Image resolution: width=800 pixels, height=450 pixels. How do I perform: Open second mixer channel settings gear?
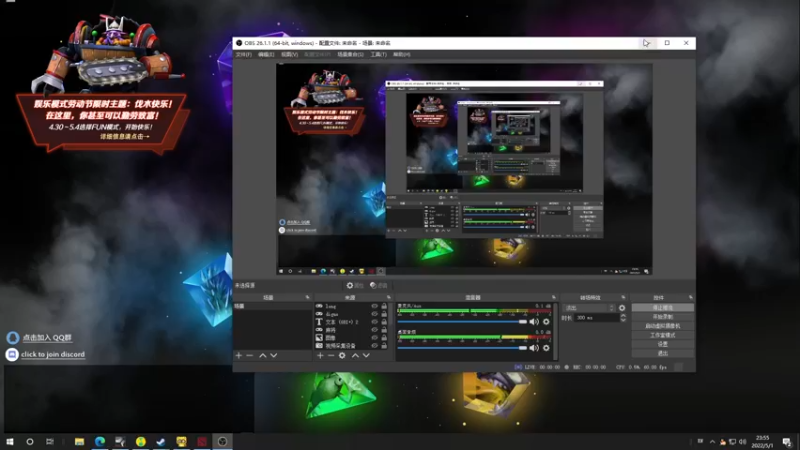[x=546, y=348]
